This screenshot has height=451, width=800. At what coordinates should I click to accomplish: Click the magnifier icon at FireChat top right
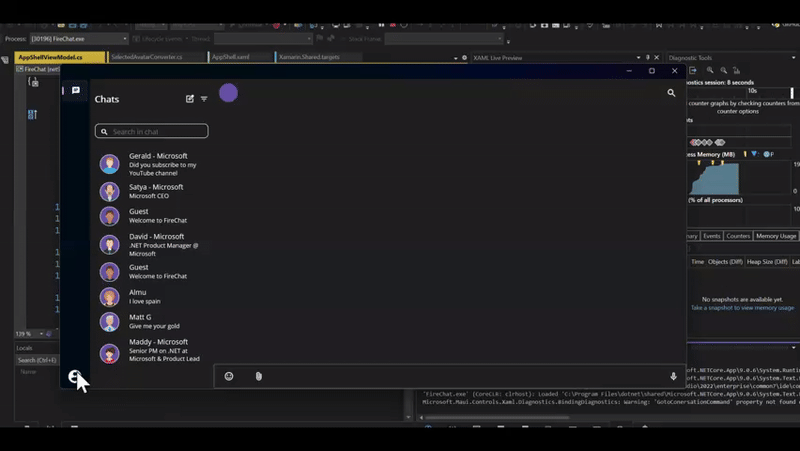pyautogui.click(x=671, y=93)
